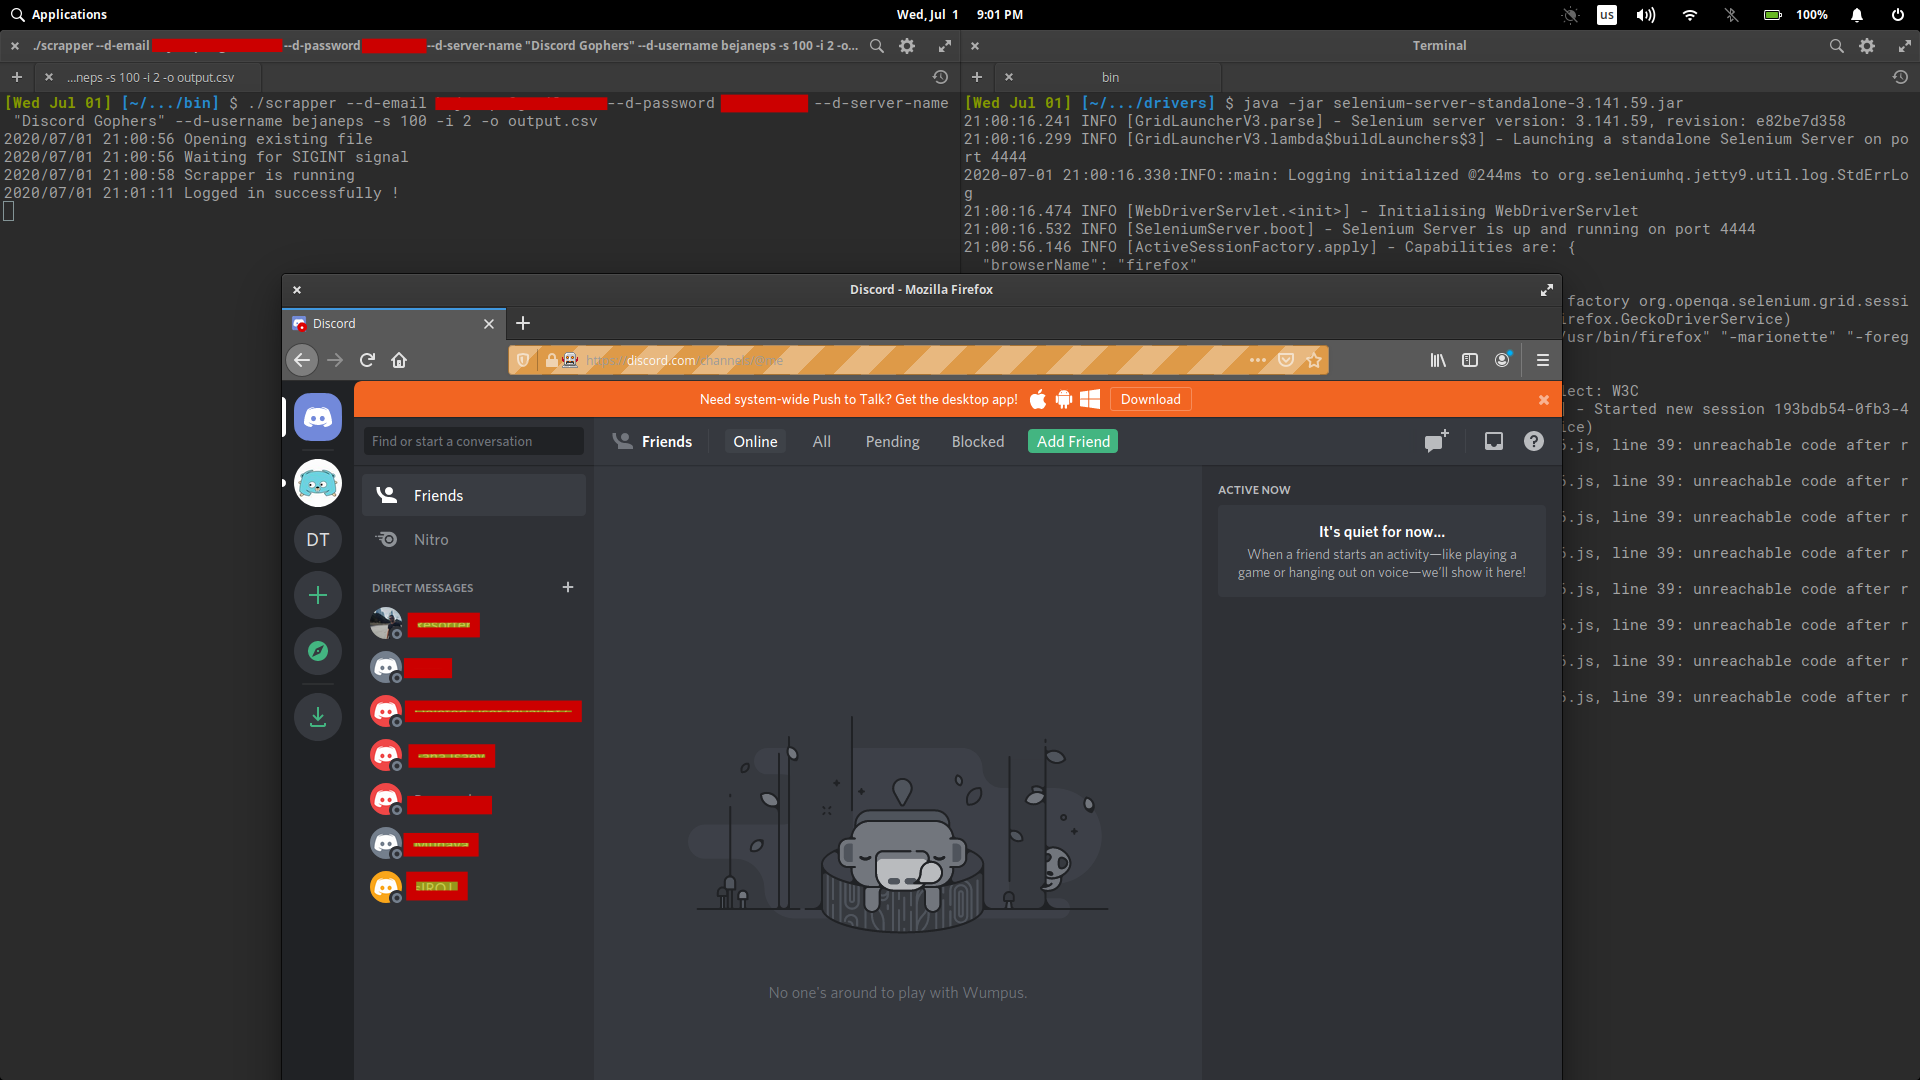Click the Discord Help question mark icon
Screen dimensions: 1920x1080
pyautogui.click(x=1533, y=441)
